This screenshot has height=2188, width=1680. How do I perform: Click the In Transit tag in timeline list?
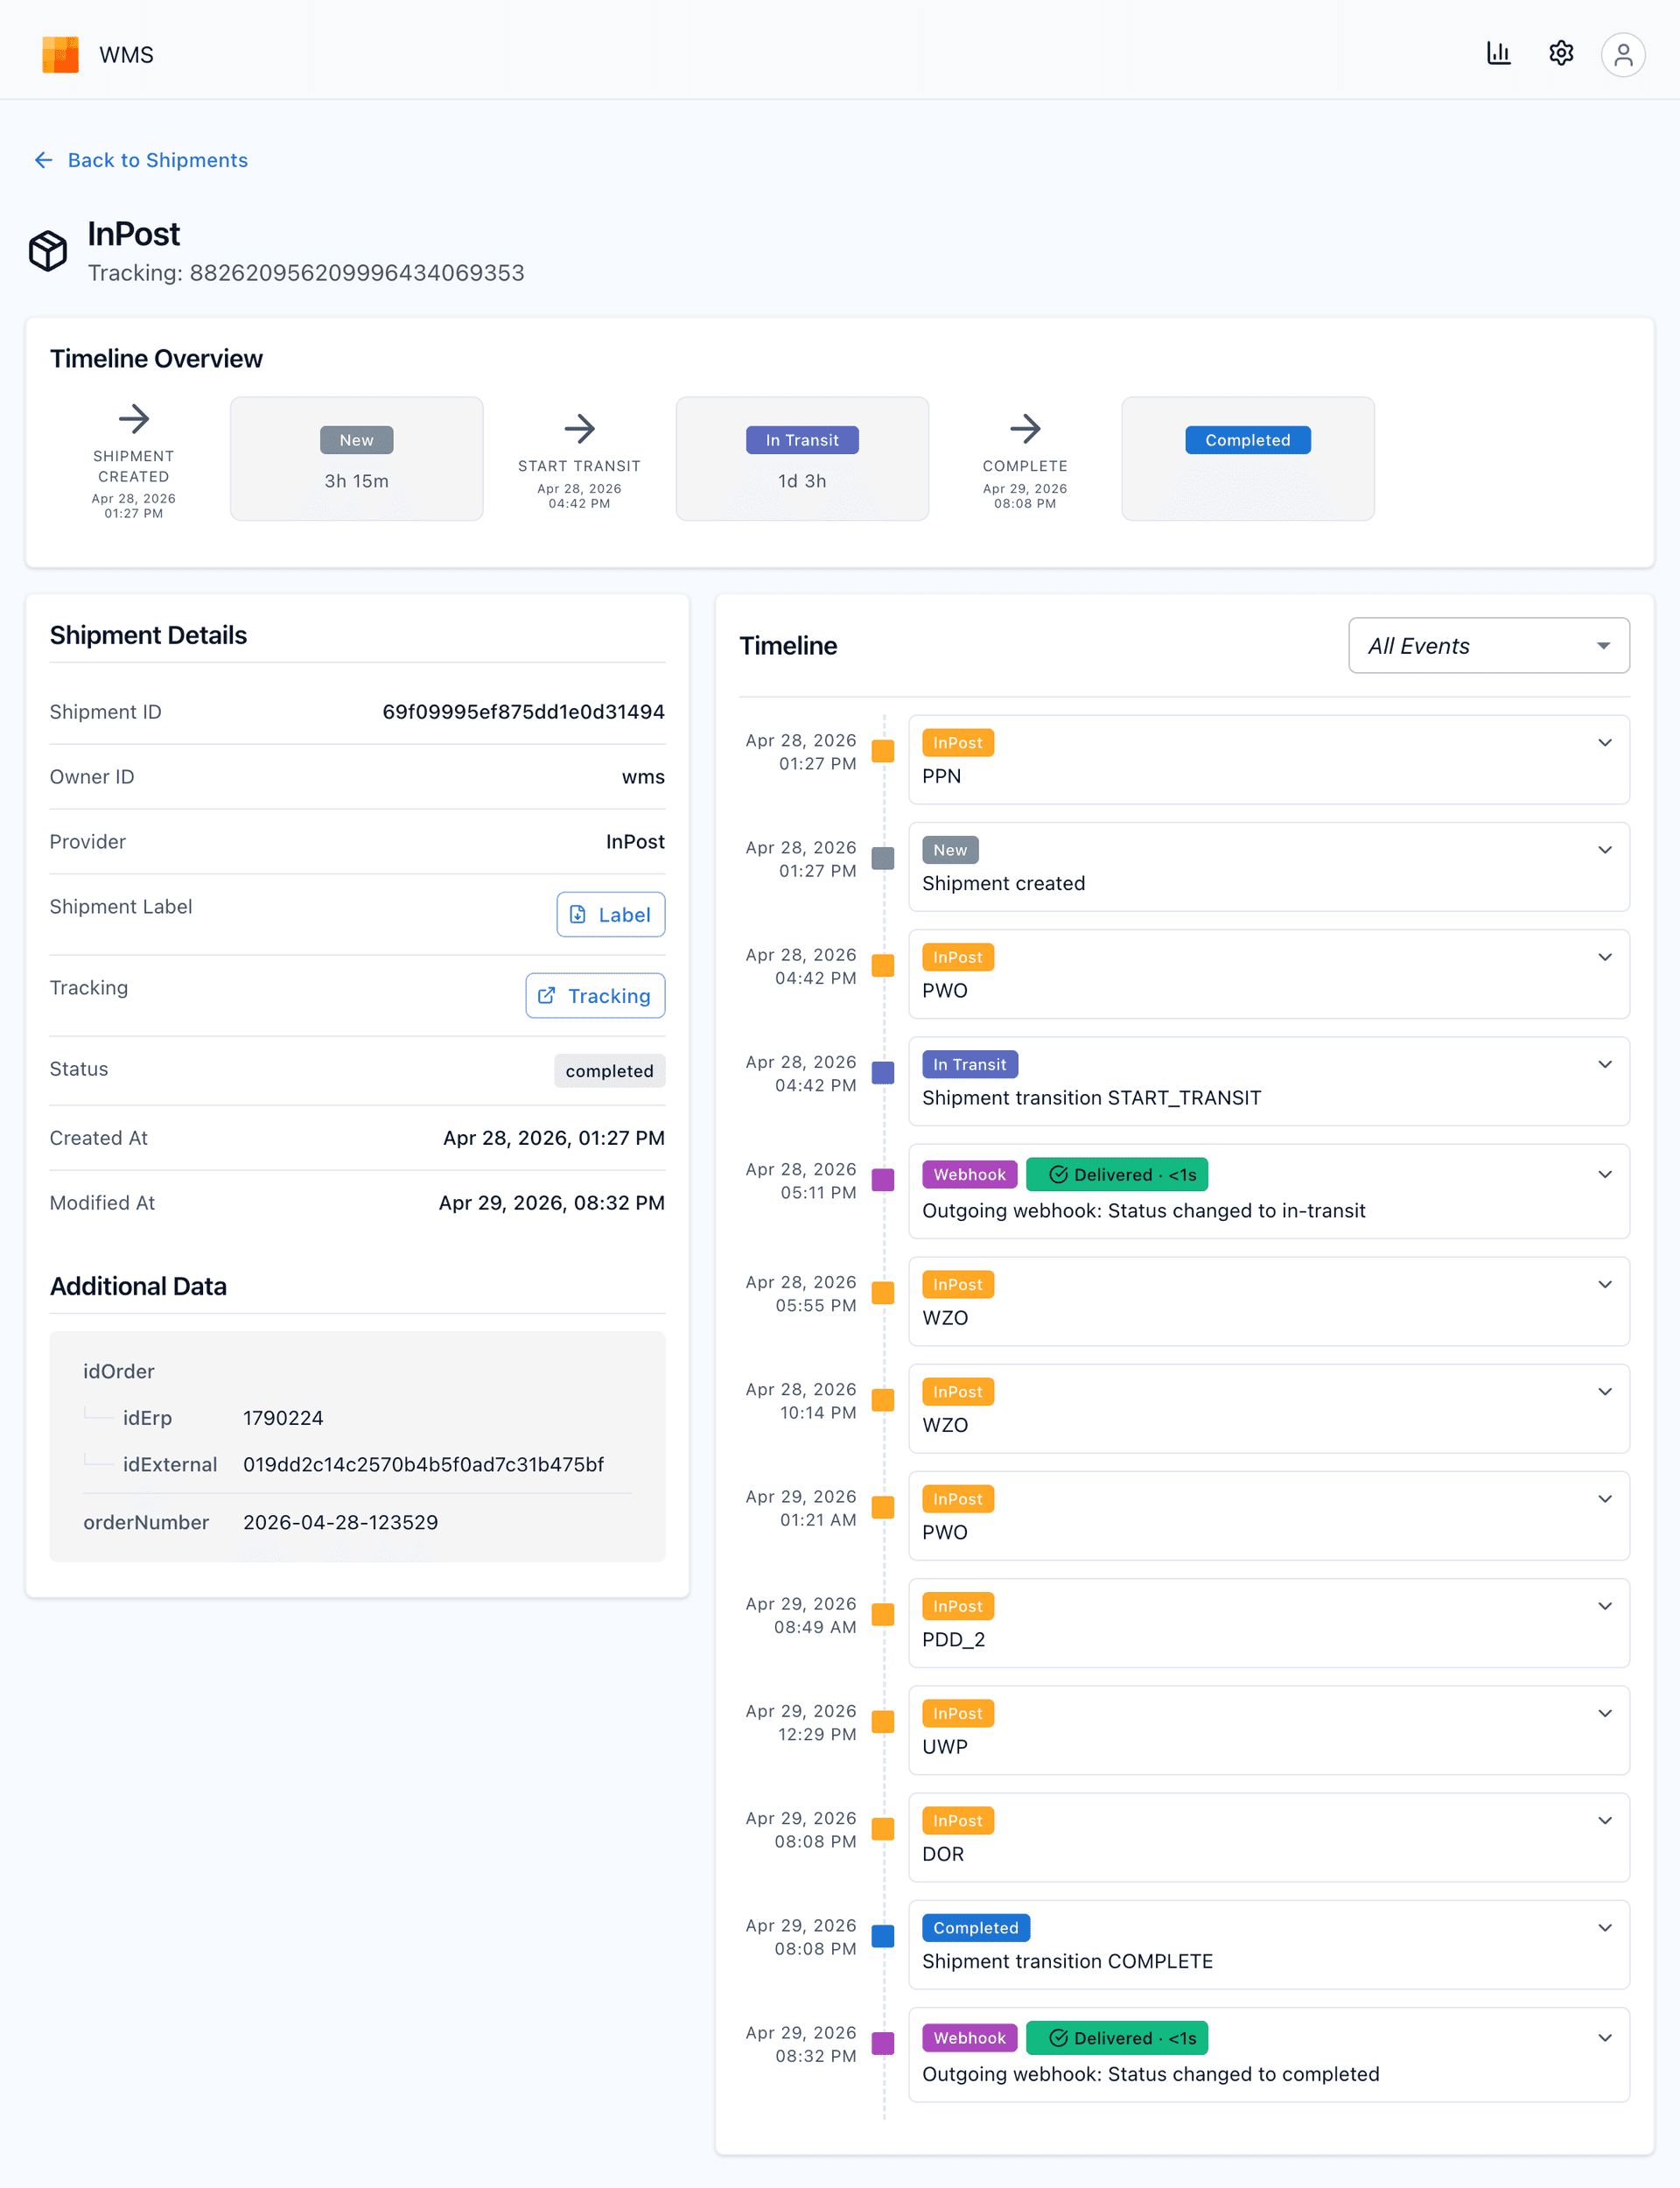point(969,1064)
